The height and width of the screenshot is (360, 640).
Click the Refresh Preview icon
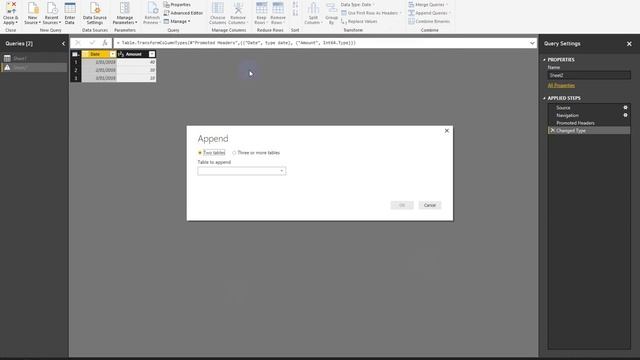[x=152, y=8]
